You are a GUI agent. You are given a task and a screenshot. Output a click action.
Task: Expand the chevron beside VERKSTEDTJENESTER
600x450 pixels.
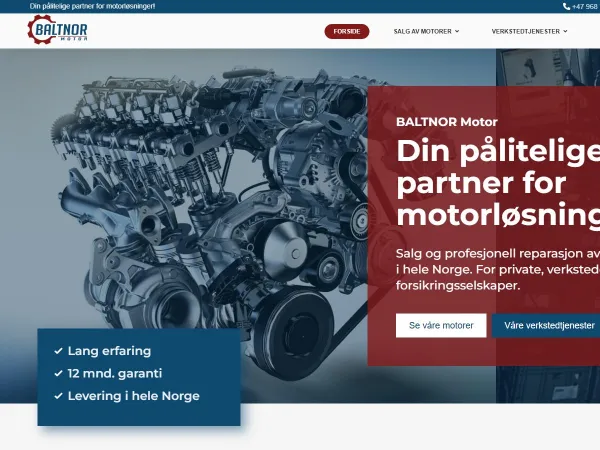point(565,31)
